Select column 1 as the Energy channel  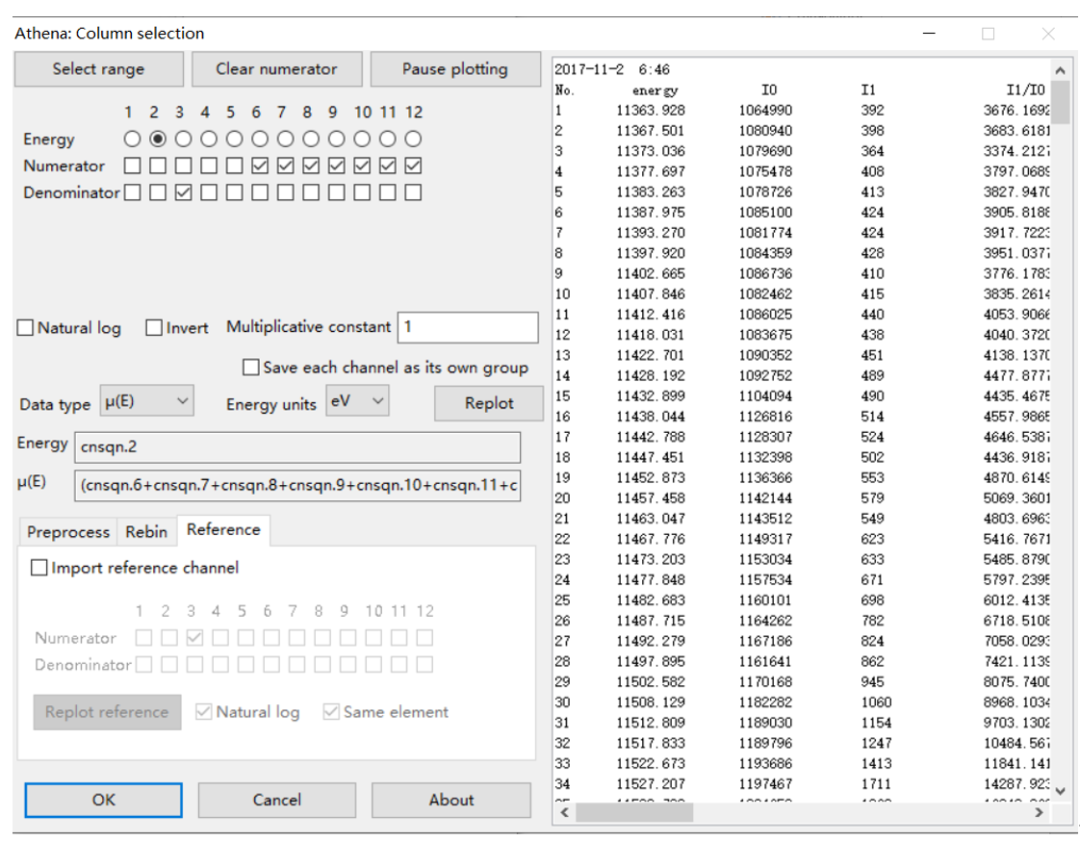coord(131,139)
